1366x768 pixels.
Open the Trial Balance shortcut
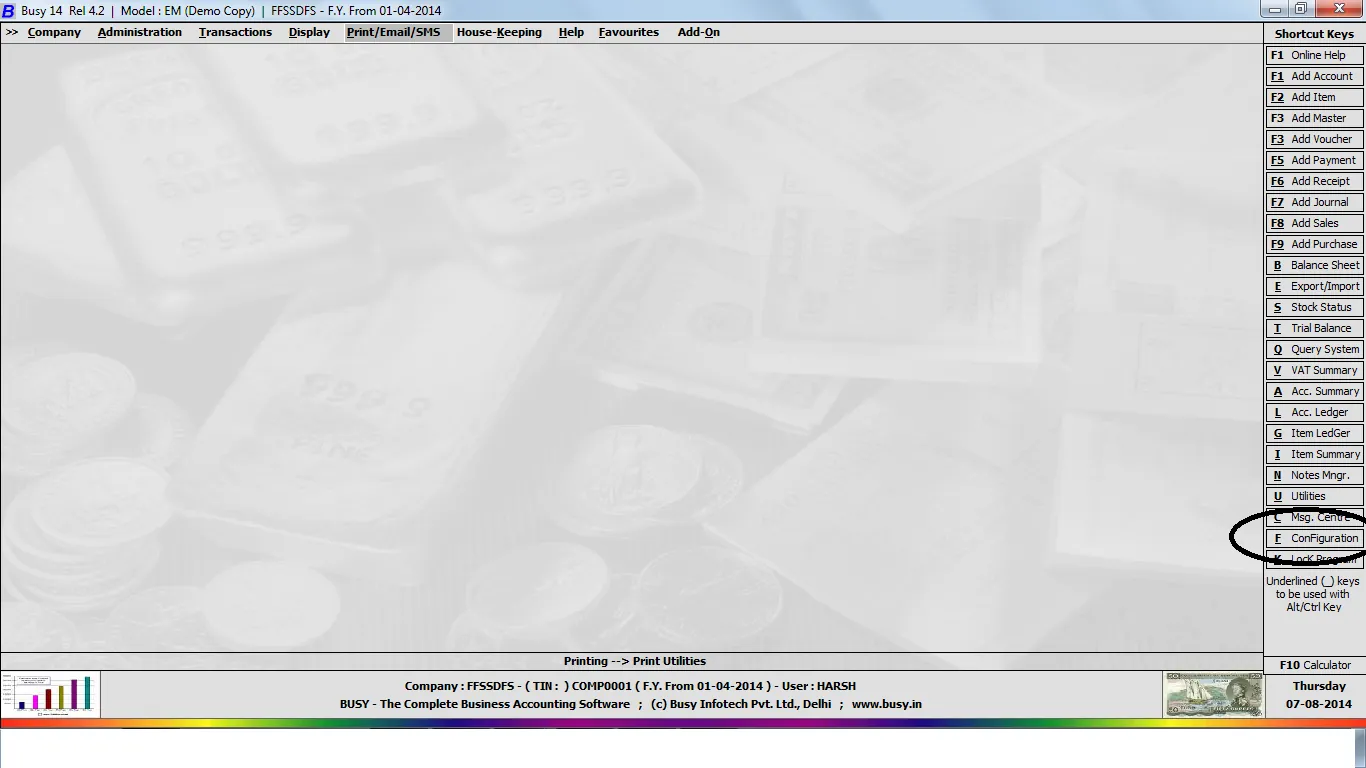click(x=1314, y=328)
